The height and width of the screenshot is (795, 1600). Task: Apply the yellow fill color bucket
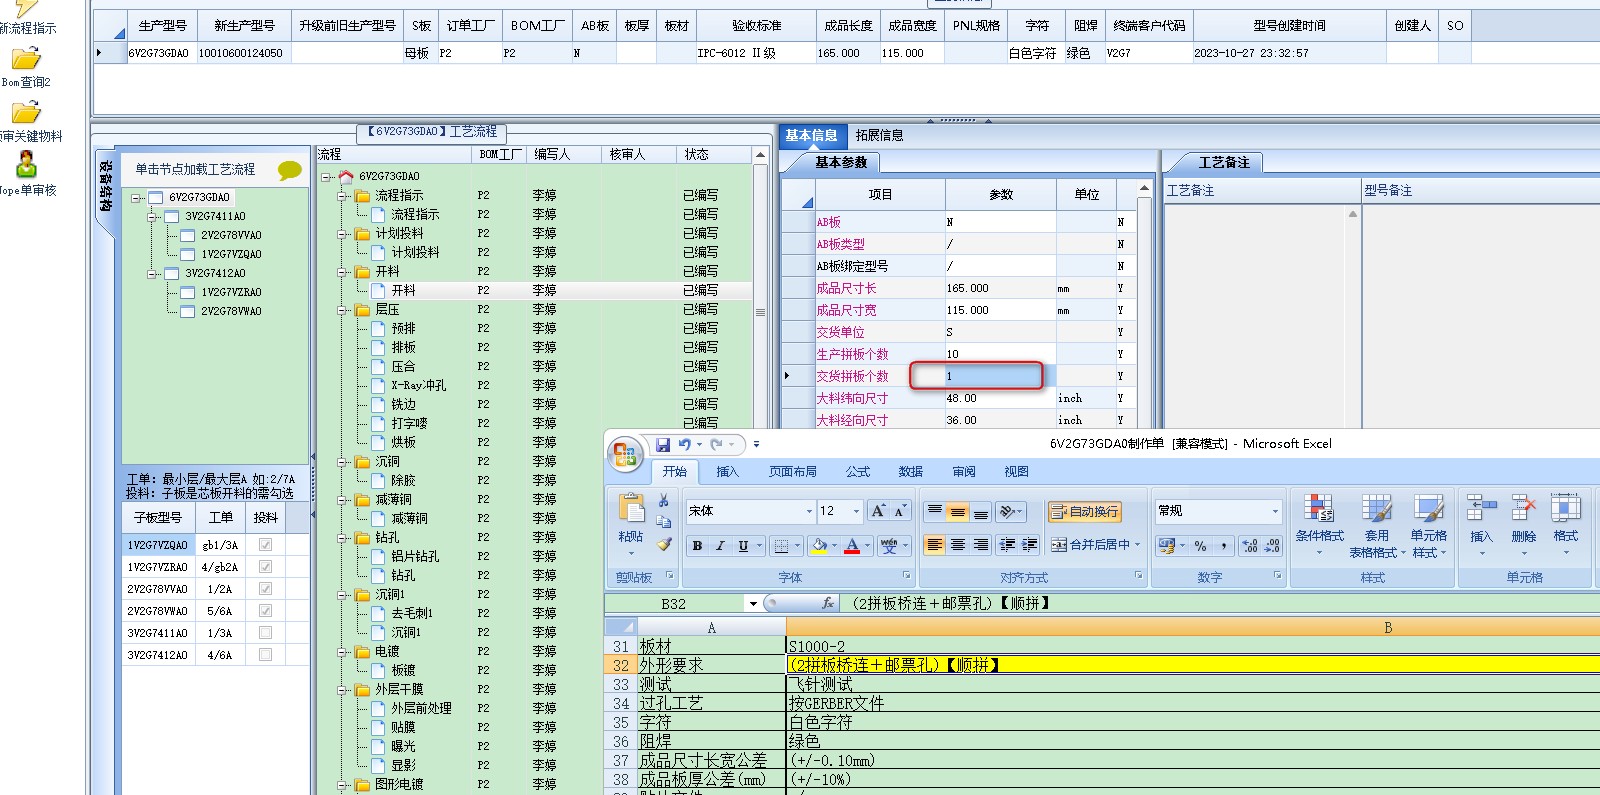(819, 546)
